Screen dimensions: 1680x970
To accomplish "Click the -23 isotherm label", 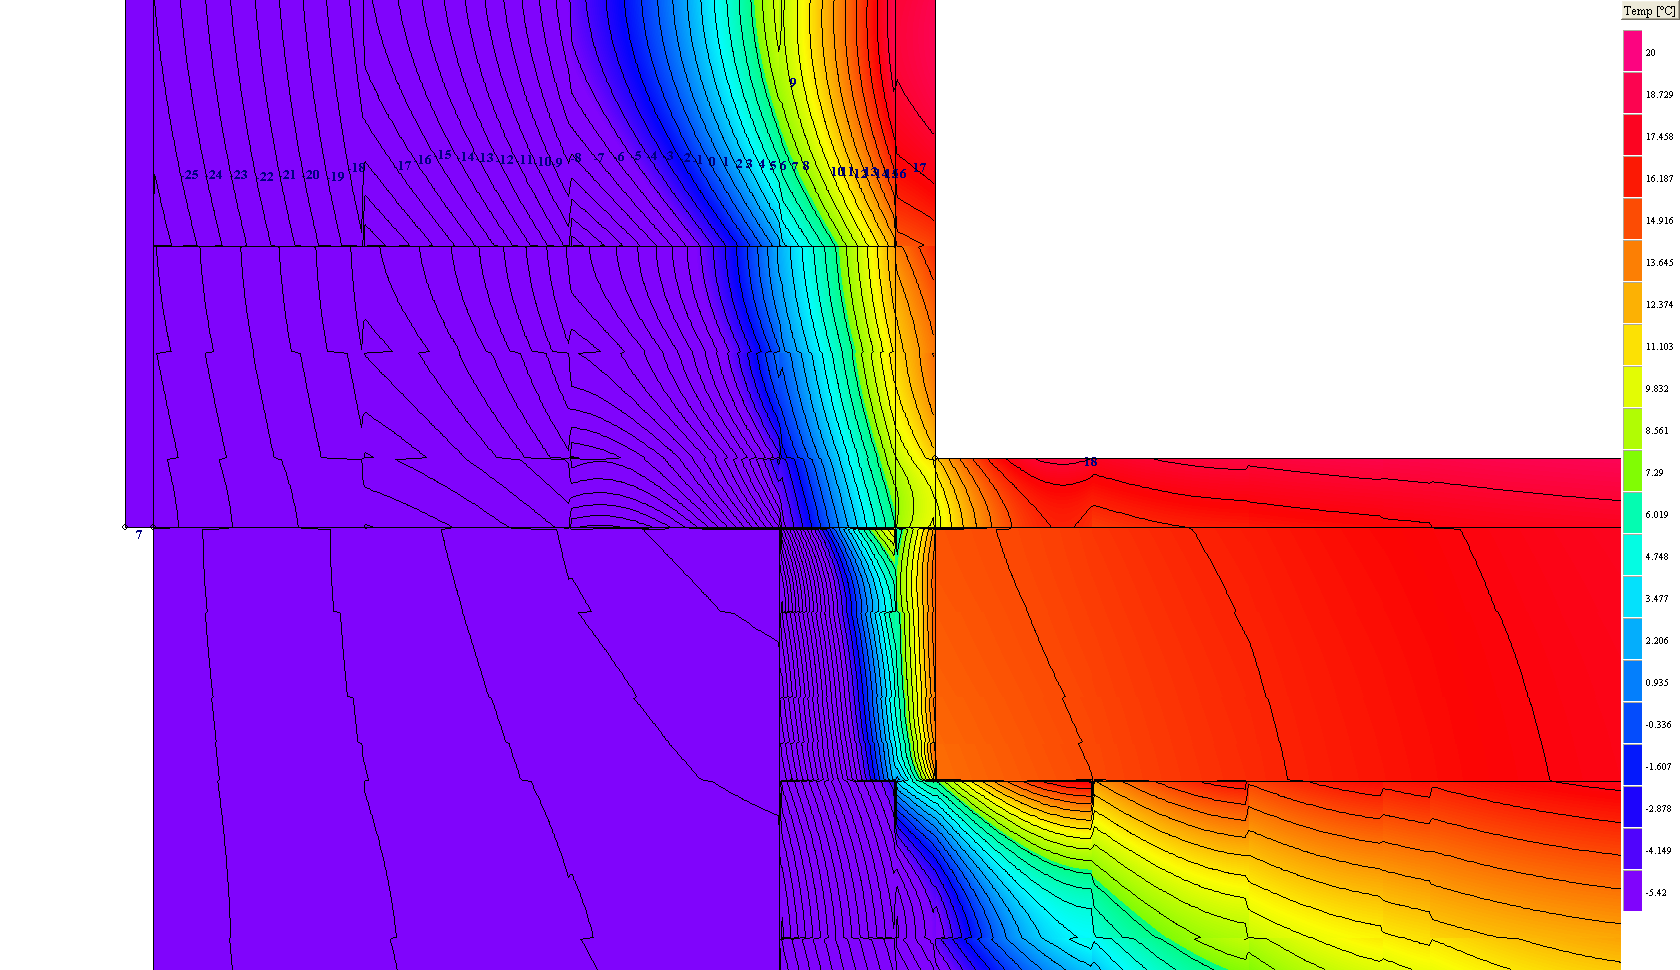I will (238, 175).
